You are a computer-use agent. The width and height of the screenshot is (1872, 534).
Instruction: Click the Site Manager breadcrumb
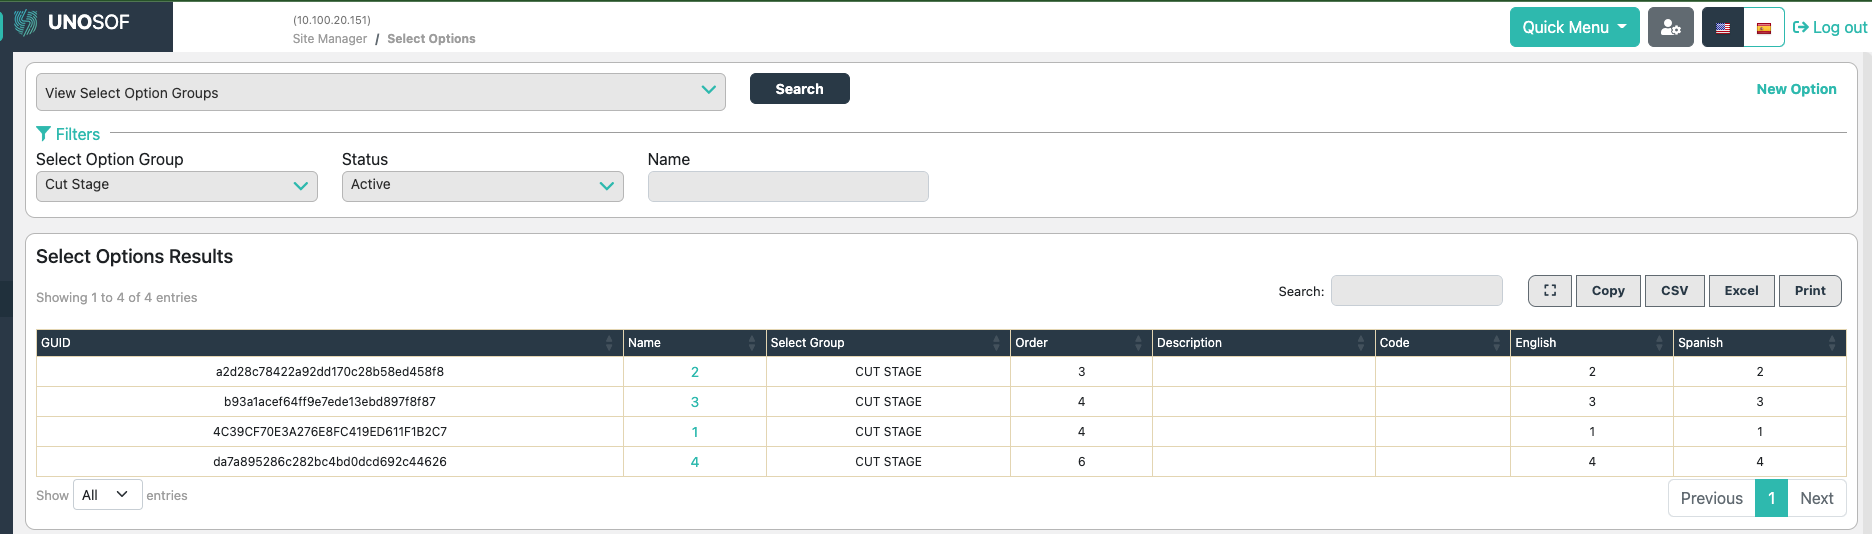pyautogui.click(x=329, y=39)
